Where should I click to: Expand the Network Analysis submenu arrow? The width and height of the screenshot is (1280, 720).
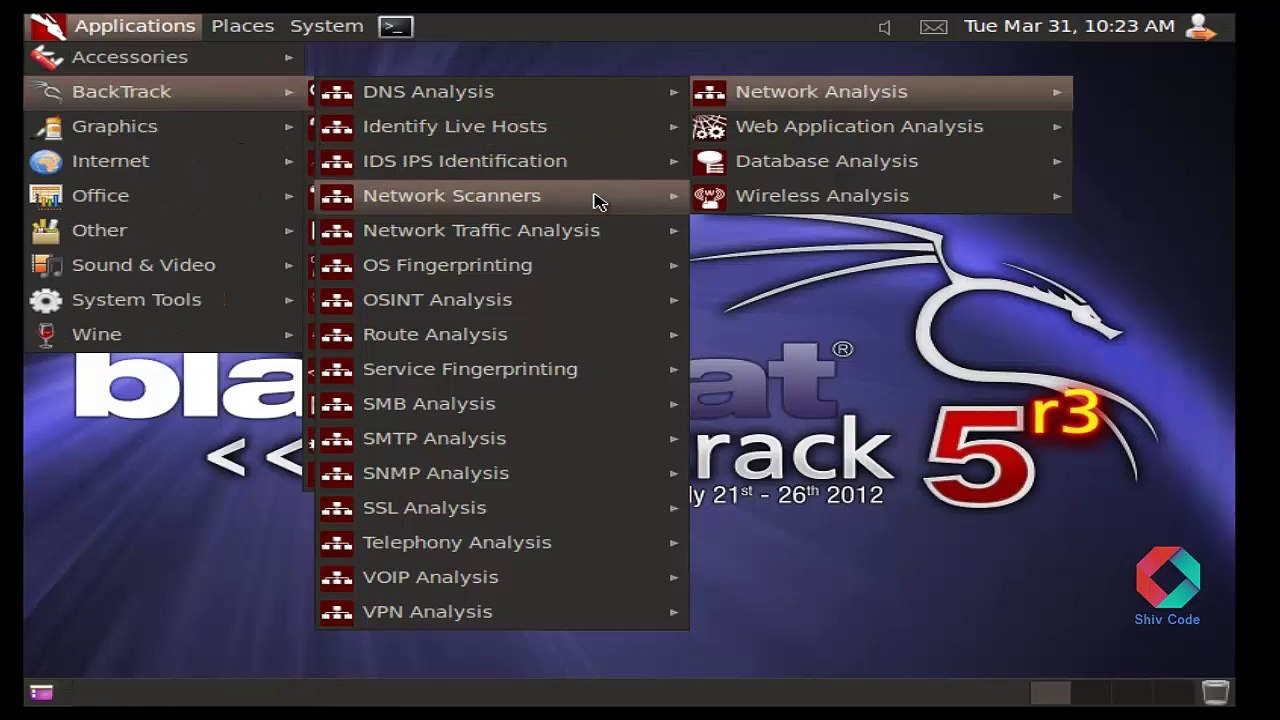click(x=1057, y=92)
